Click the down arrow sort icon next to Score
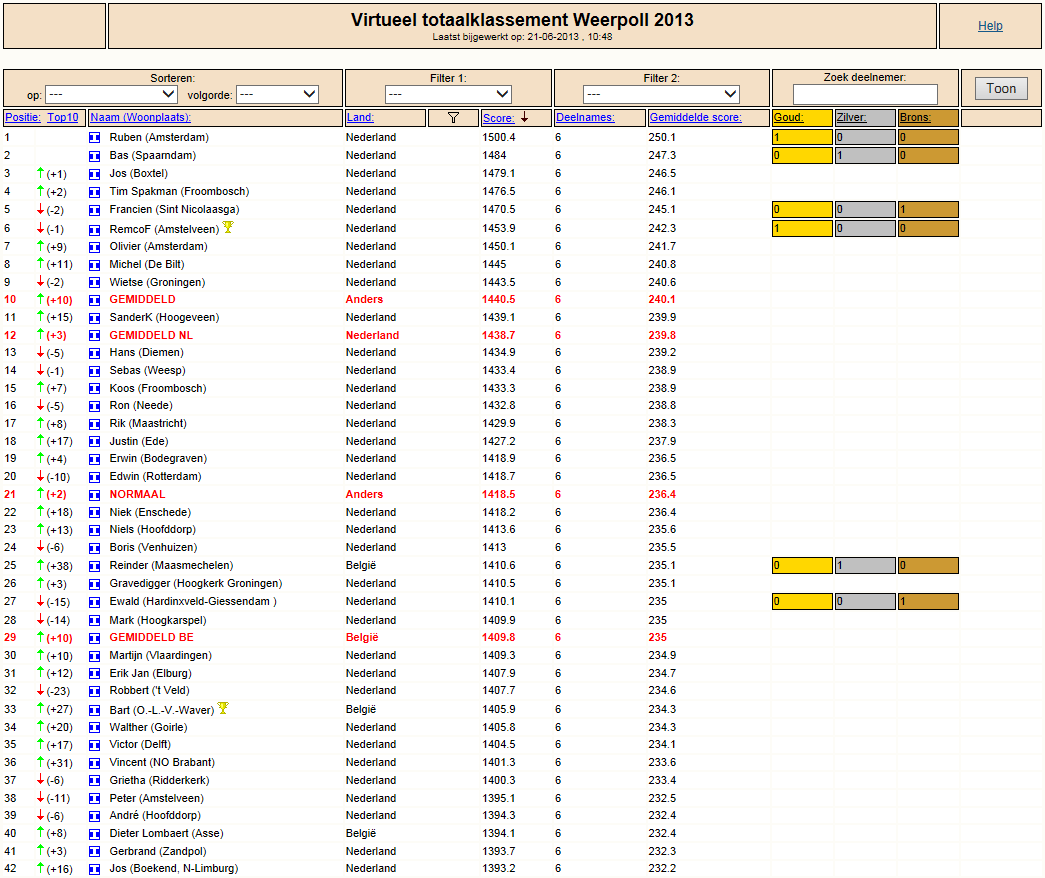Viewport: 1045px width, 878px height. point(525,117)
